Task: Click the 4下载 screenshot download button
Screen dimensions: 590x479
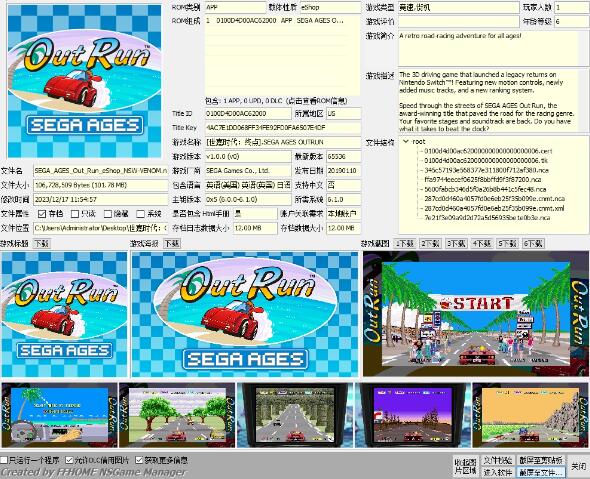Action: pyautogui.click(x=482, y=243)
